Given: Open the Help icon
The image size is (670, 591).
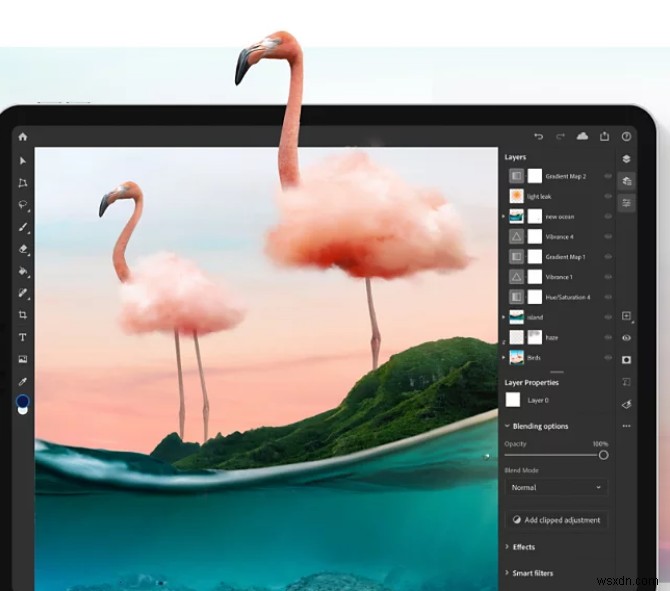Looking at the screenshot, I should click(626, 136).
